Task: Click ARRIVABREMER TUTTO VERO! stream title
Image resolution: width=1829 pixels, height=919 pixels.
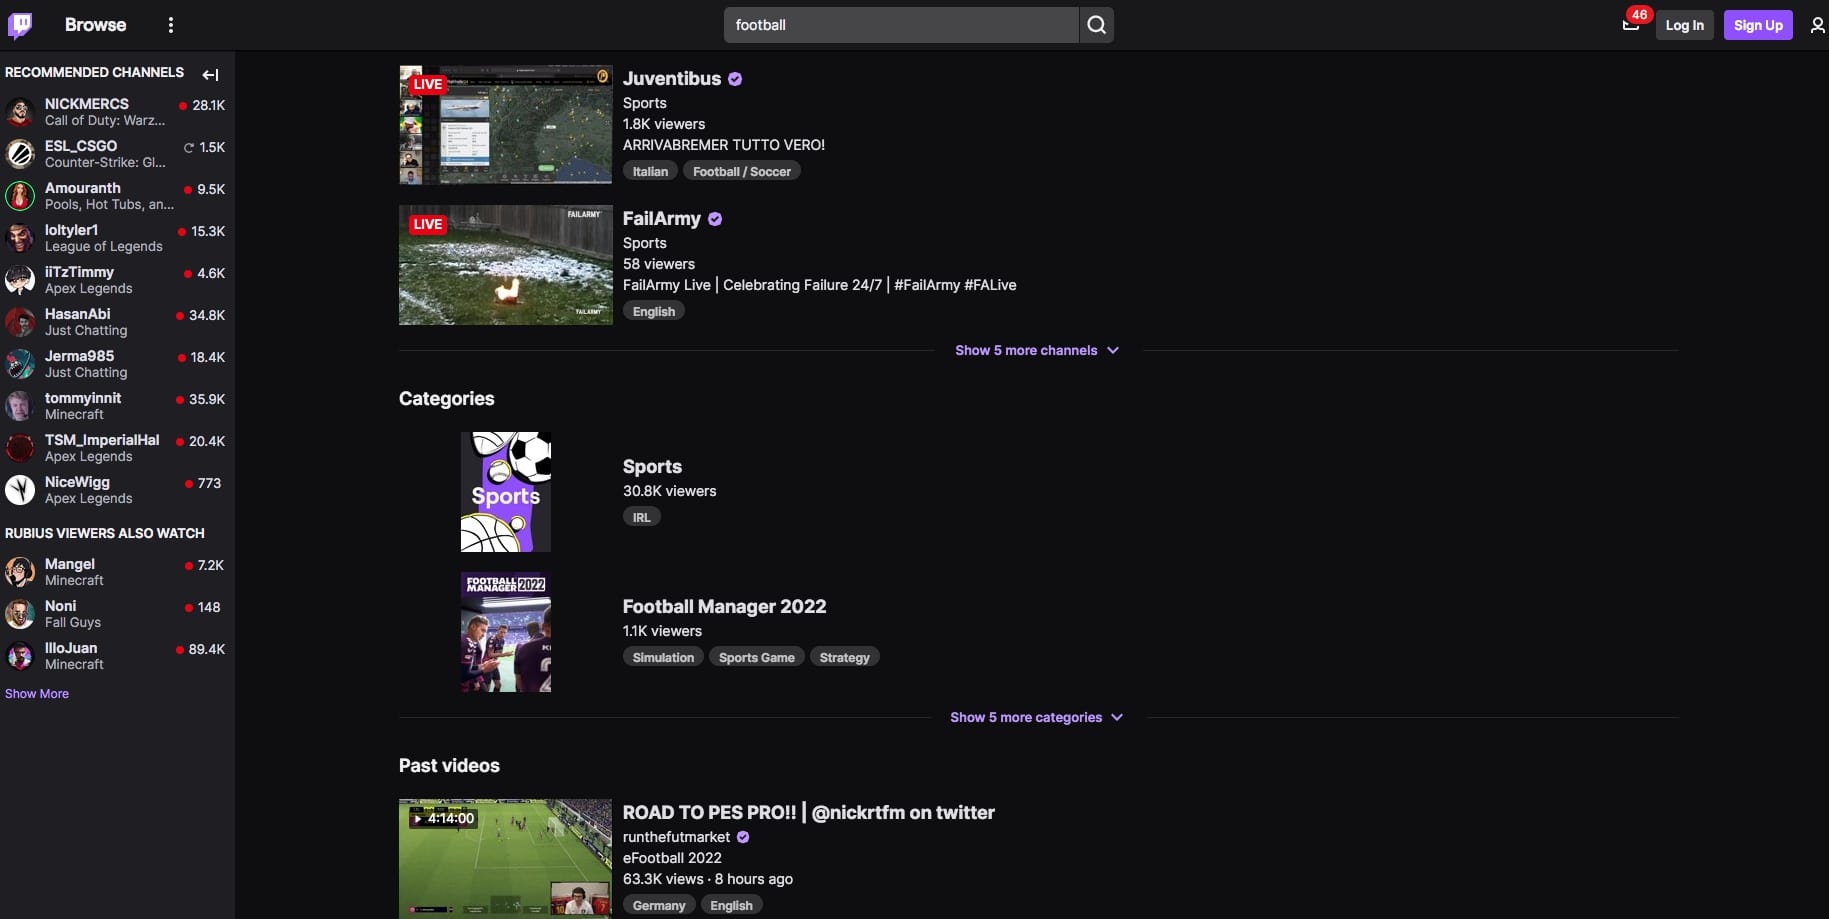Action: (x=724, y=145)
